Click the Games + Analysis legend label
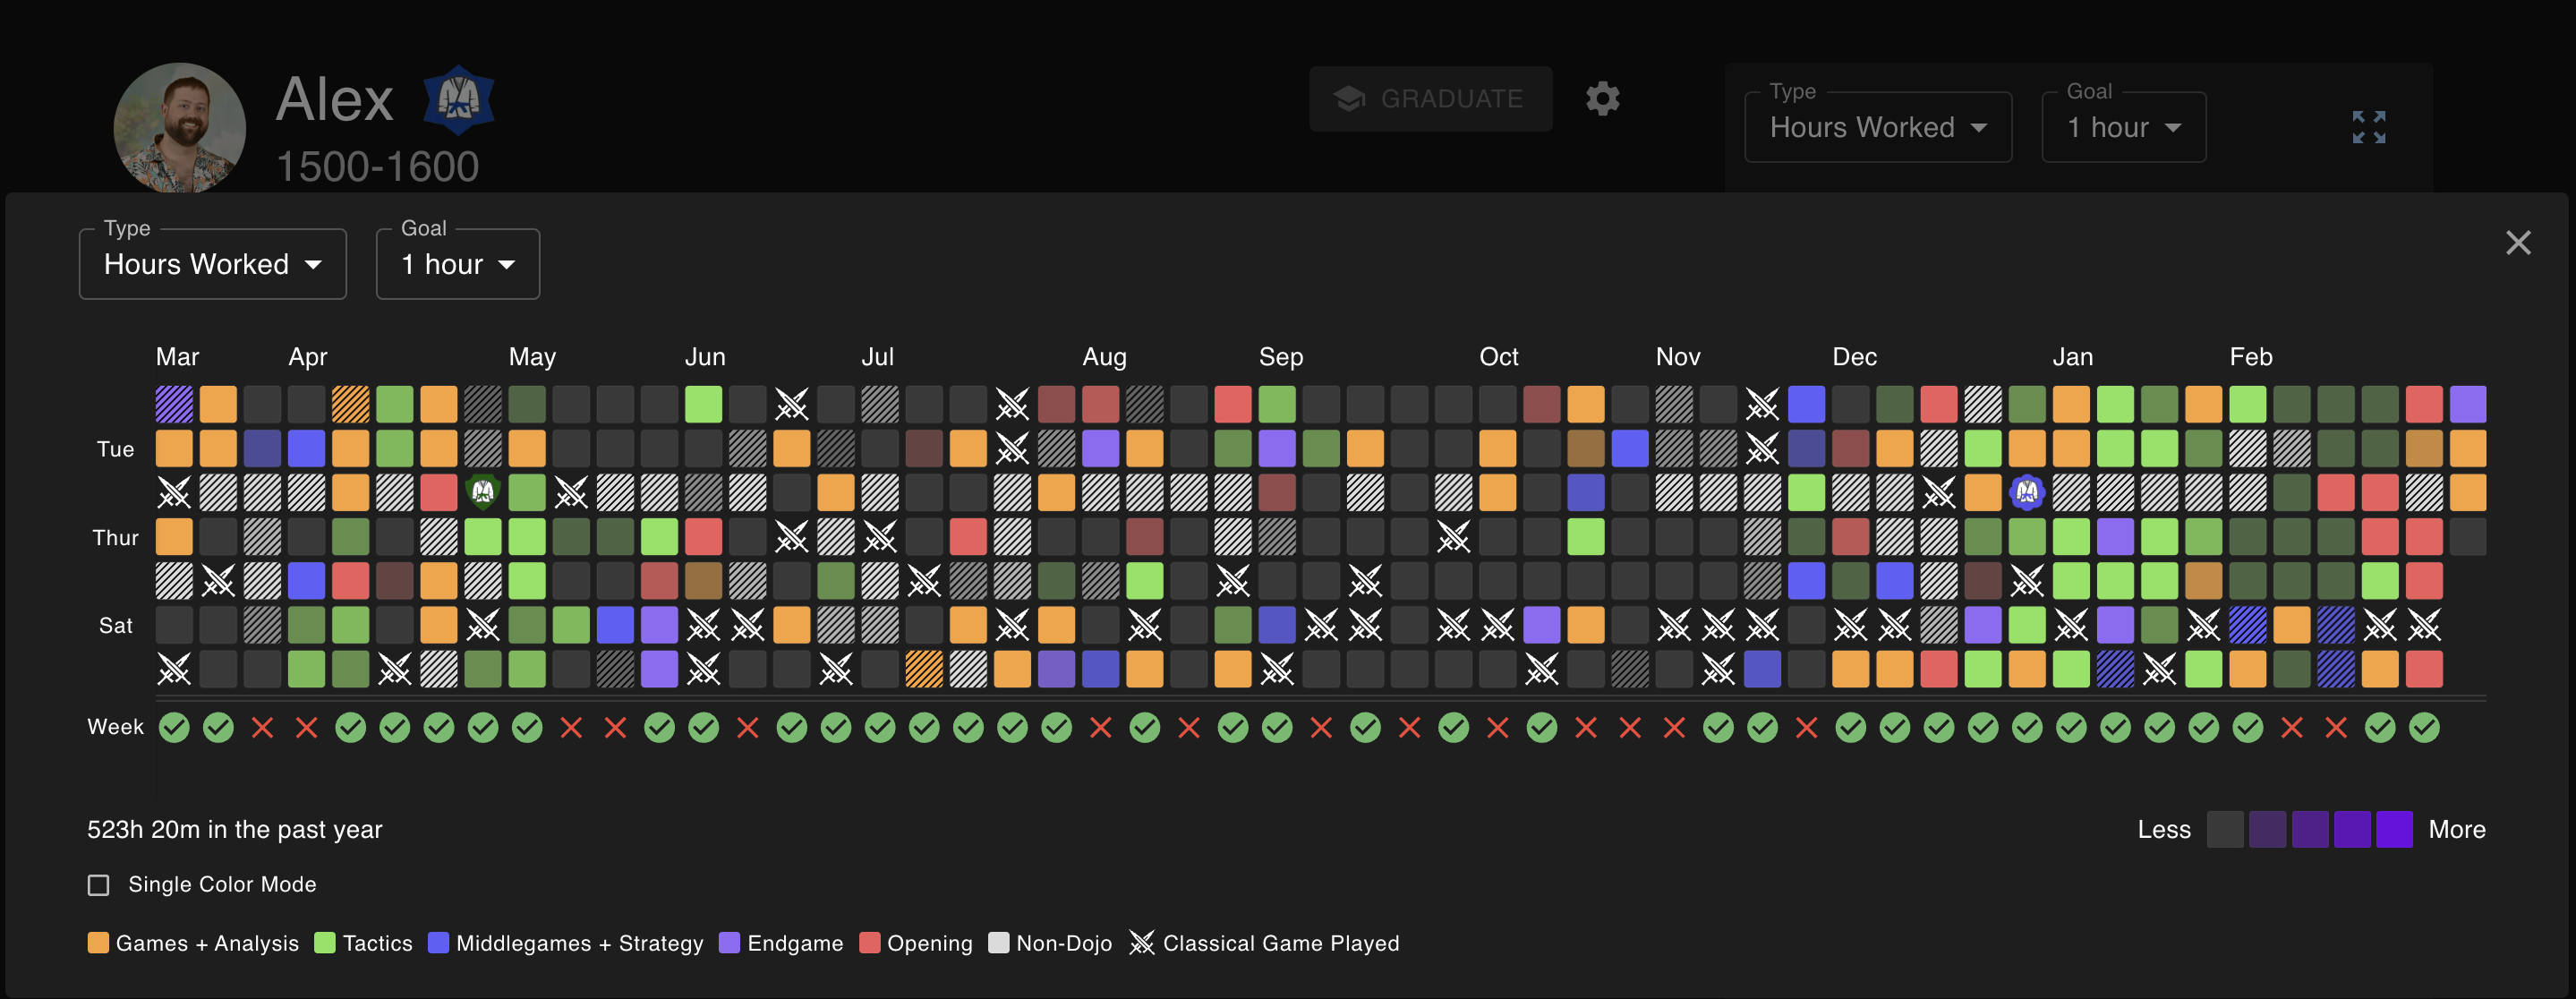This screenshot has height=999, width=2576. (x=207, y=943)
